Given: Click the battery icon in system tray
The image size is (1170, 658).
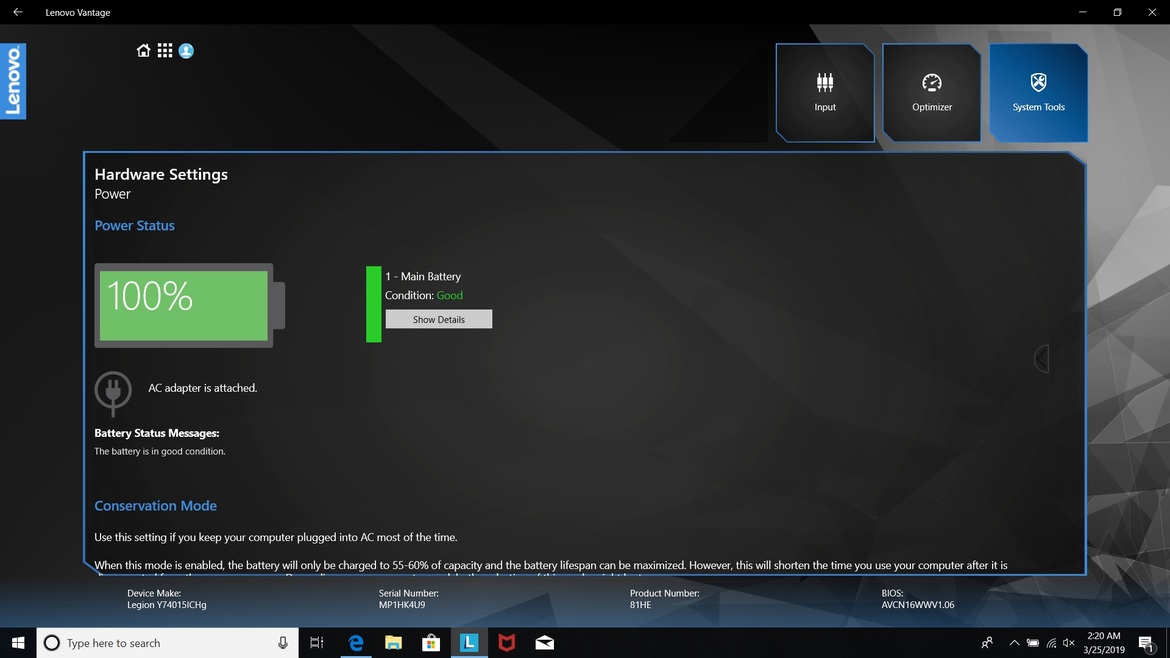Looking at the screenshot, I should (1033, 643).
